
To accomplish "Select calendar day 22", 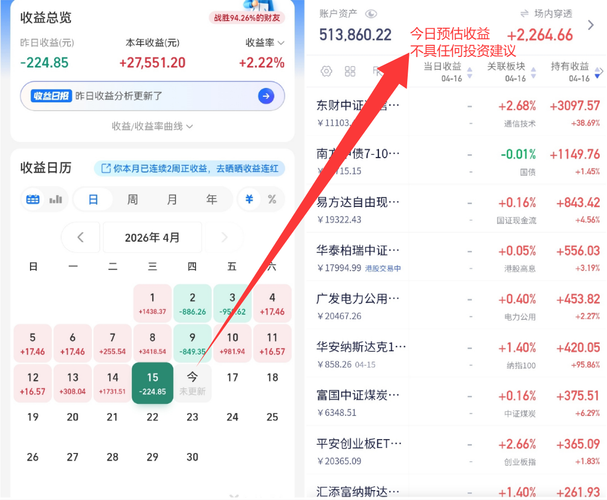I will pyautogui.click(x=153, y=417).
